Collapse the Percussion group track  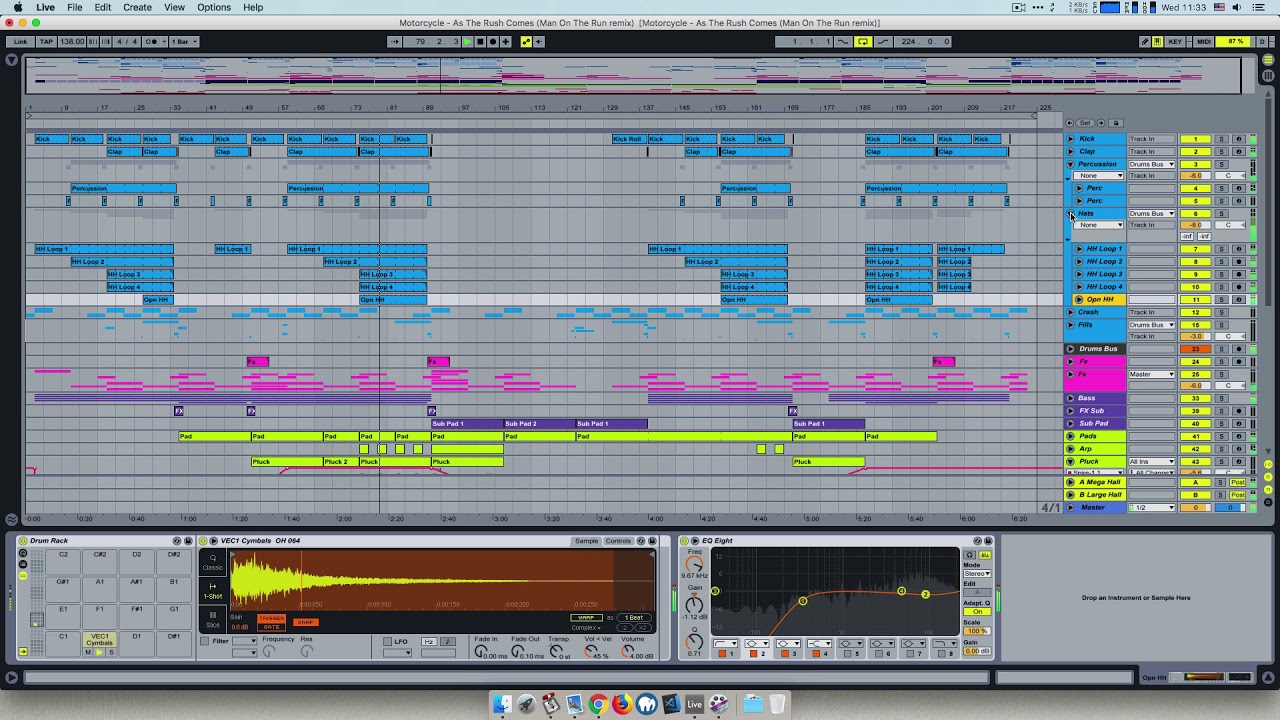(x=1071, y=164)
